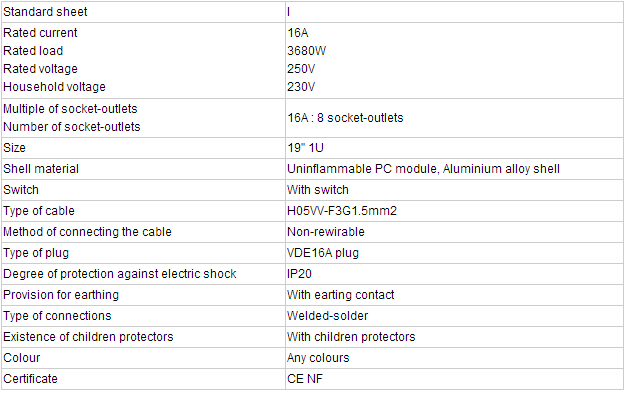Click the '230V' household voltage value

pos(301,87)
